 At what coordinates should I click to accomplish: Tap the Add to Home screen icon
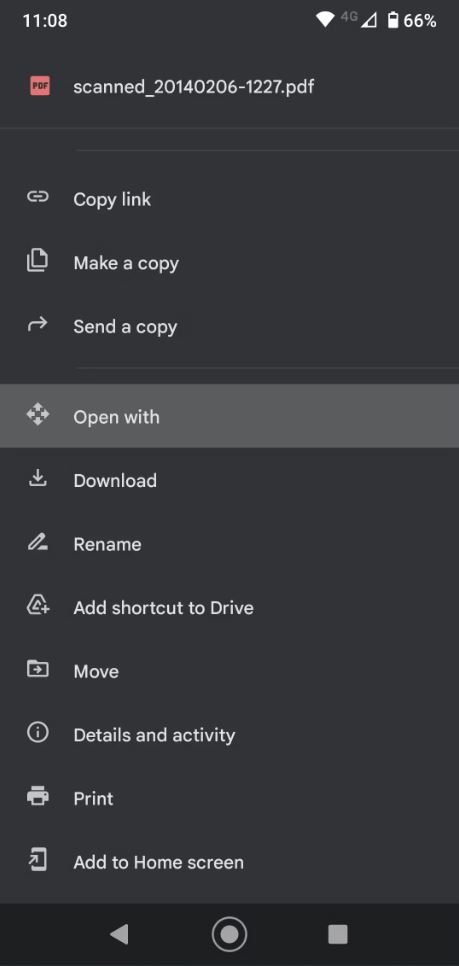(x=38, y=860)
